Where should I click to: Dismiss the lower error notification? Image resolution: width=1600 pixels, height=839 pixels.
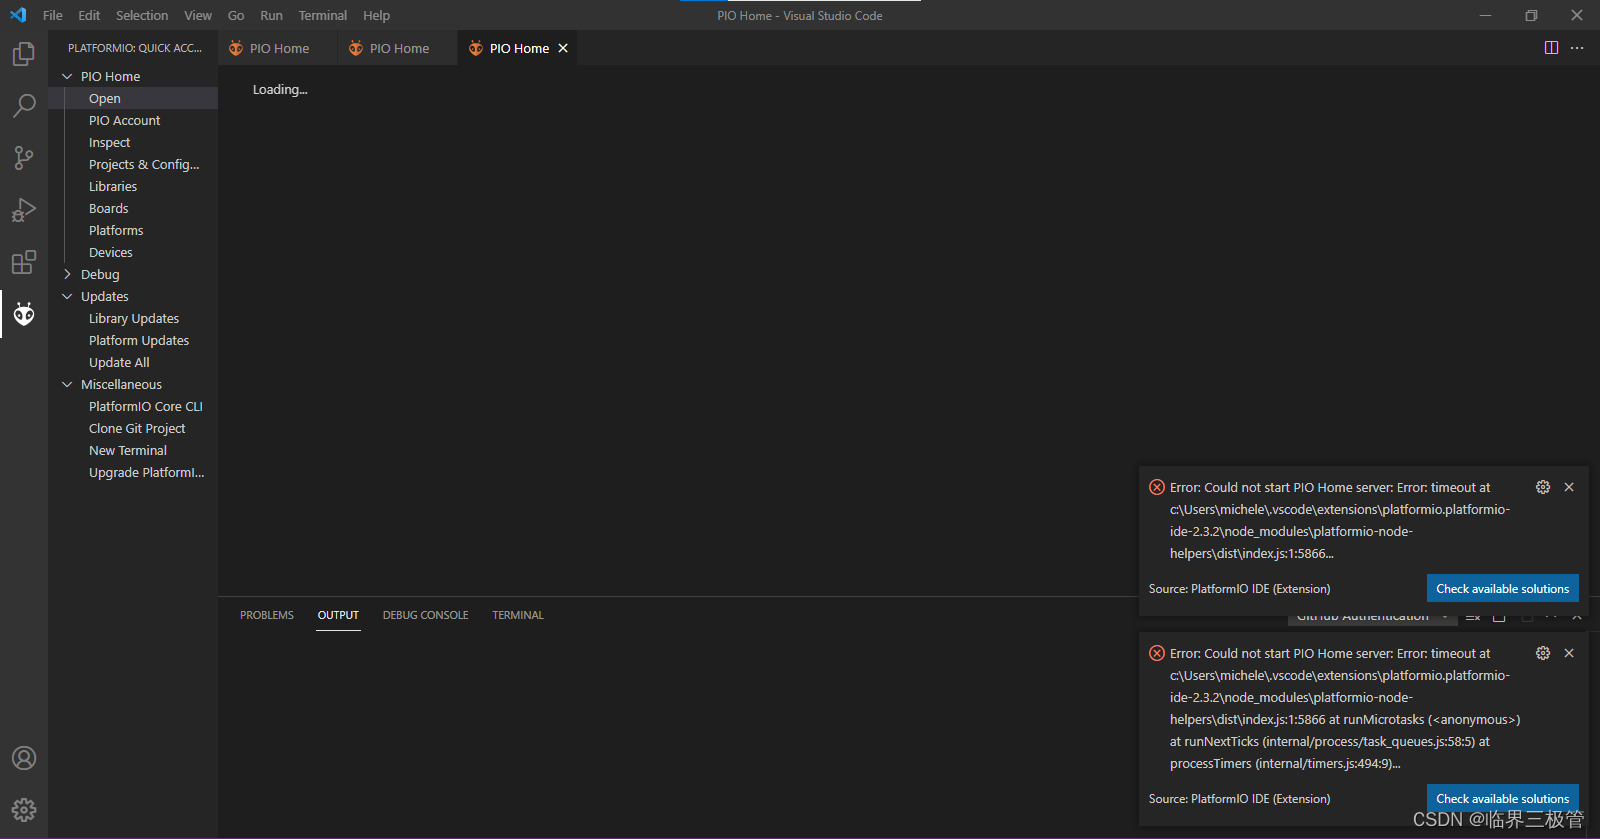(x=1569, y=653)
